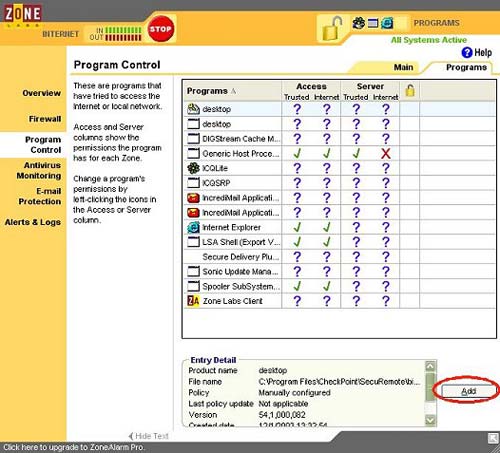Click the Access column group header
The height and width of the screenshot is (453, 500).
(x=311, y=86)
